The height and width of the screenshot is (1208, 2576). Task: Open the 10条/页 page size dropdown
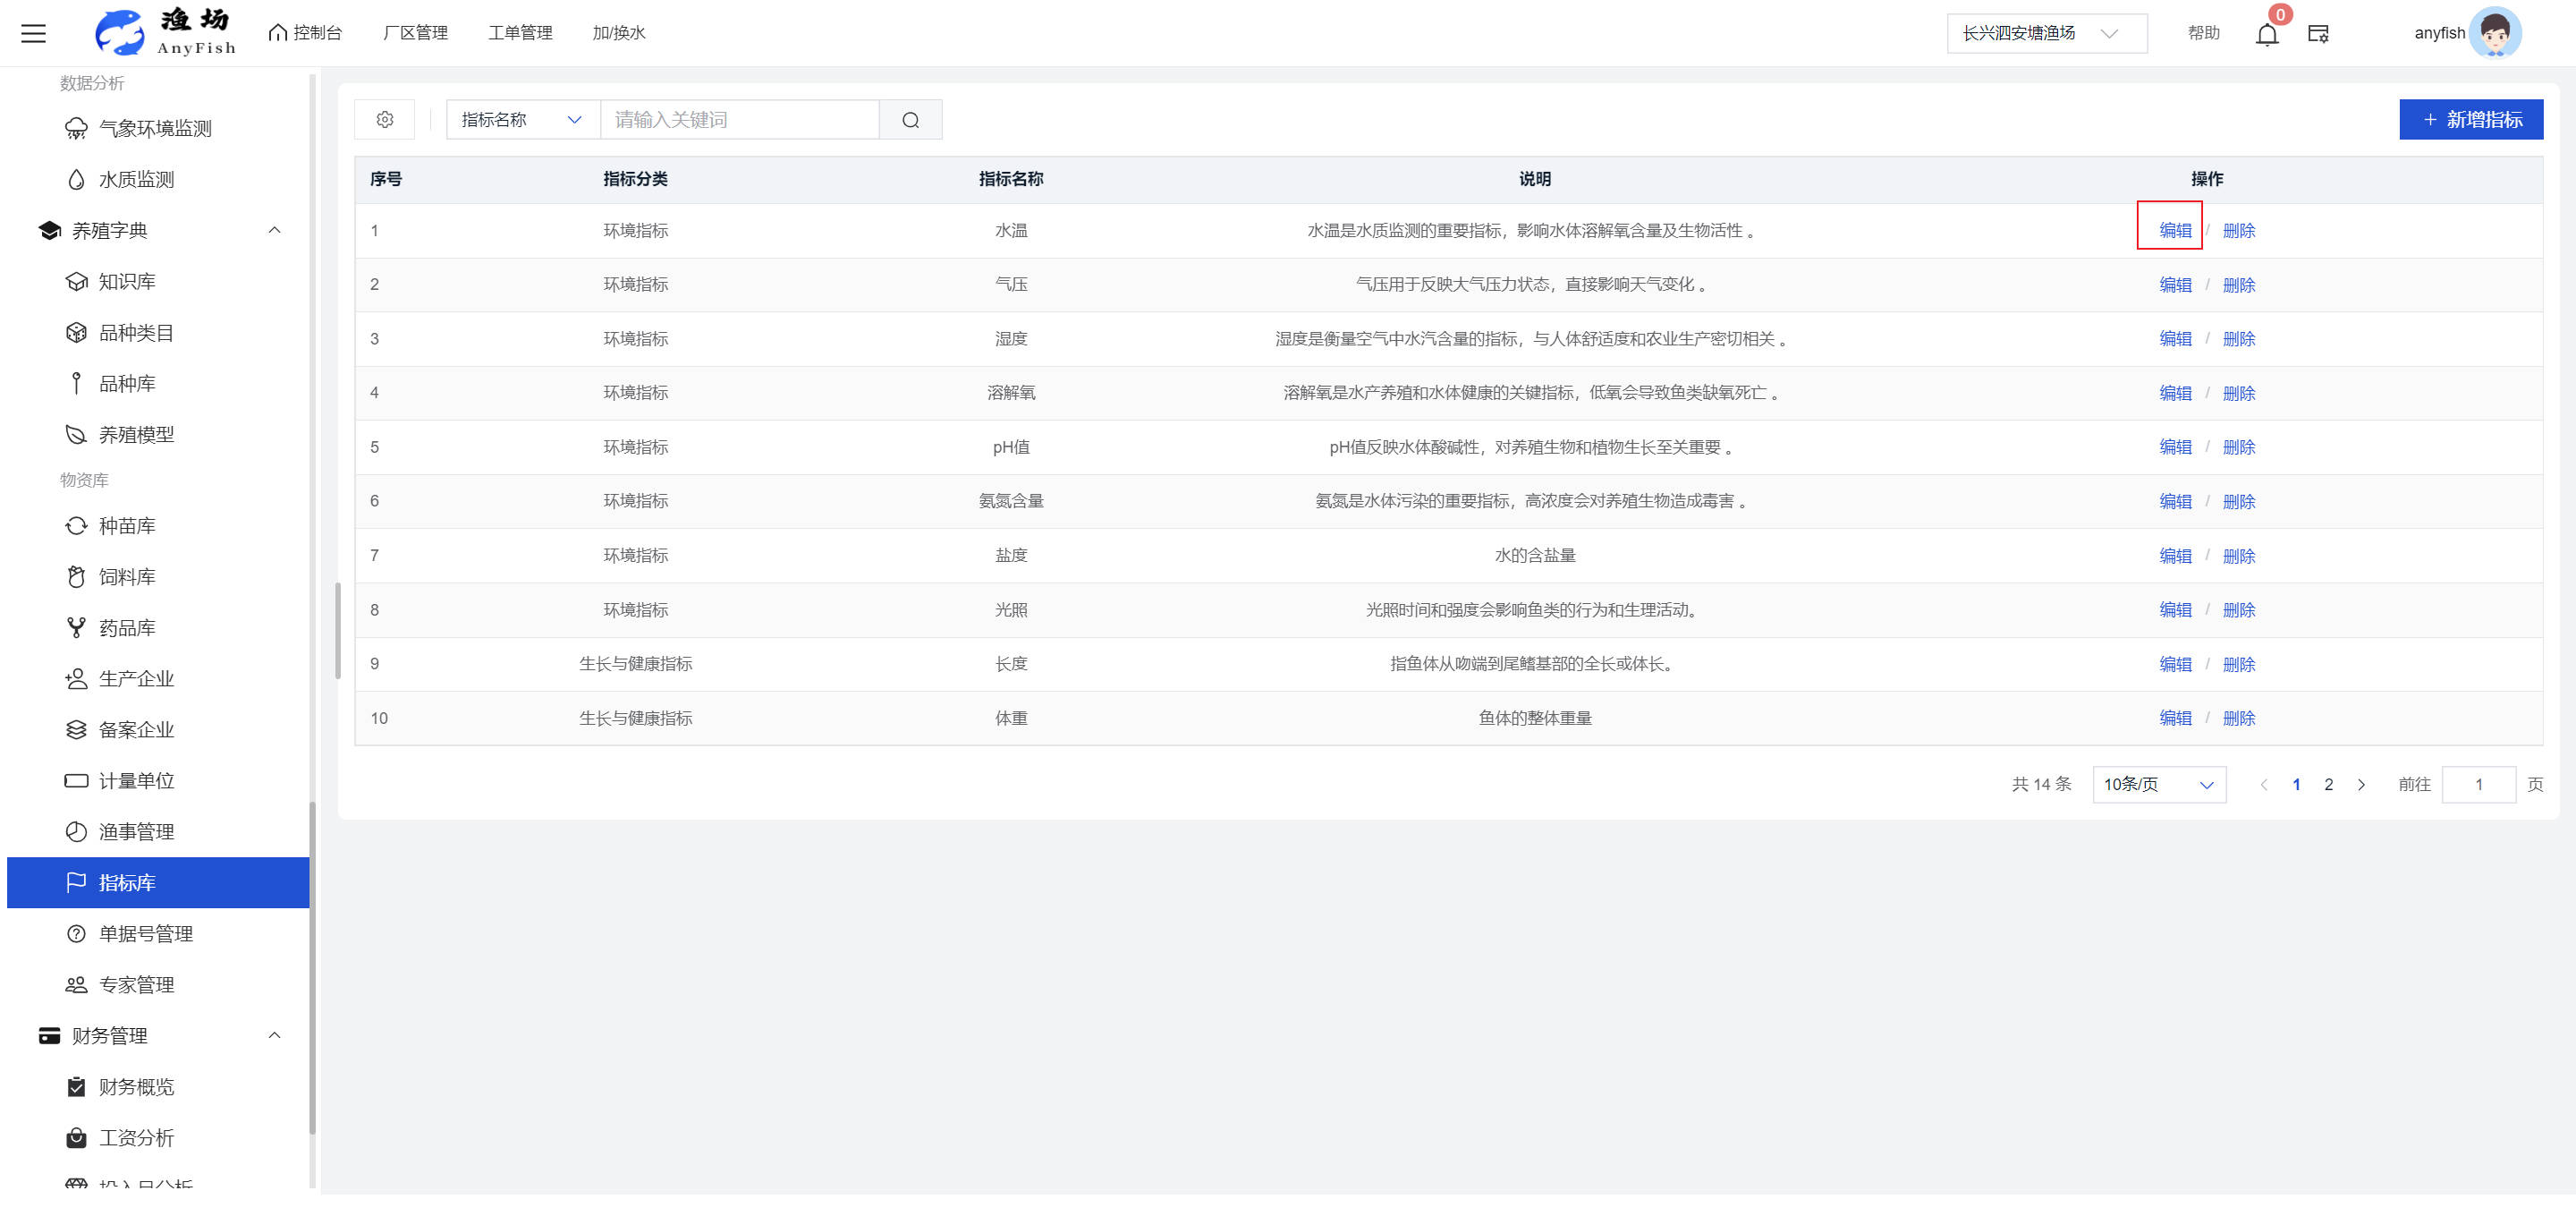tap(2158, 785)
